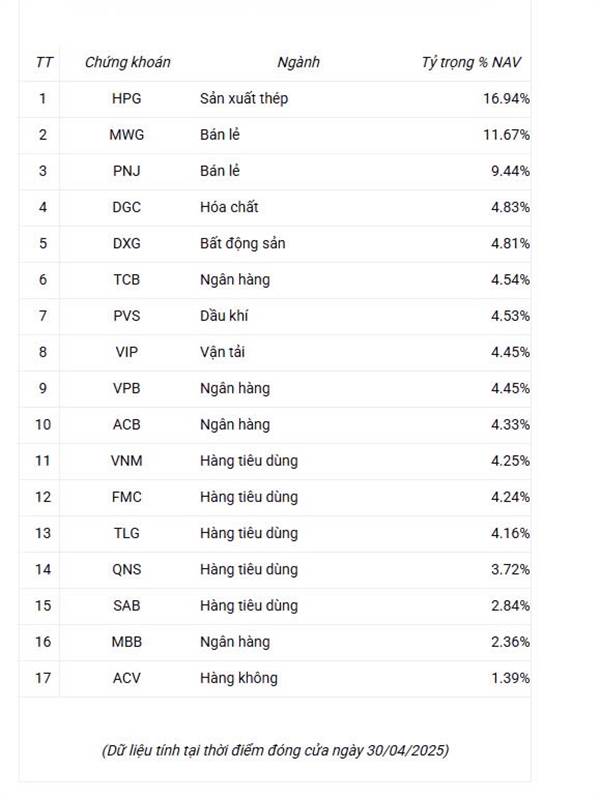
Task: Select Bất động sản in DXG row
Action: coord(242,244)
